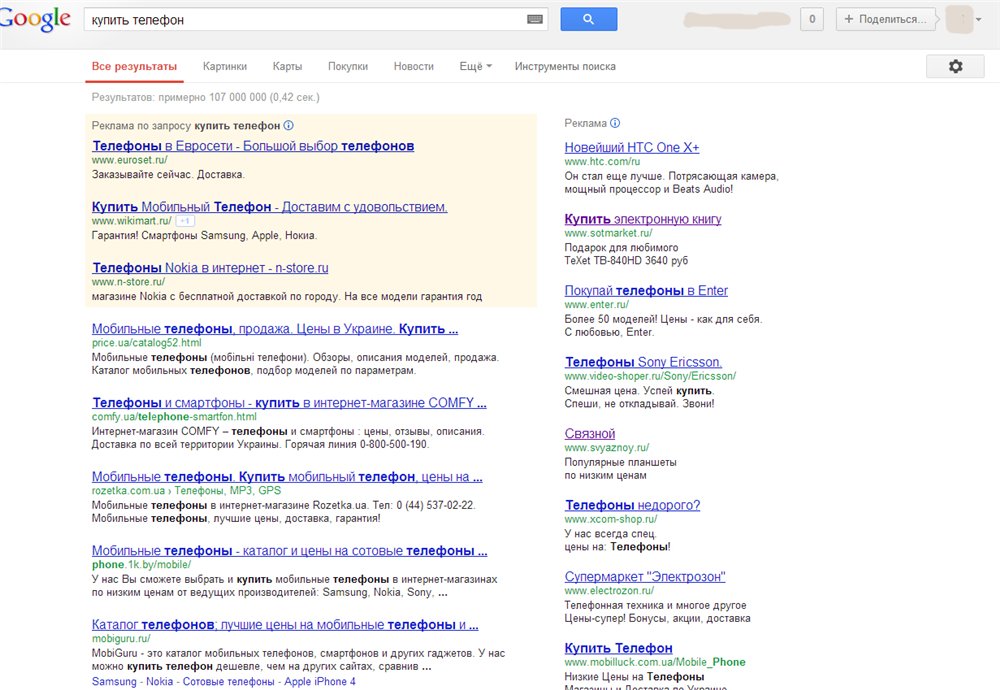
Task: Click the 'Сотовые телефоны' sitelink
Action: tap(228, 682)
